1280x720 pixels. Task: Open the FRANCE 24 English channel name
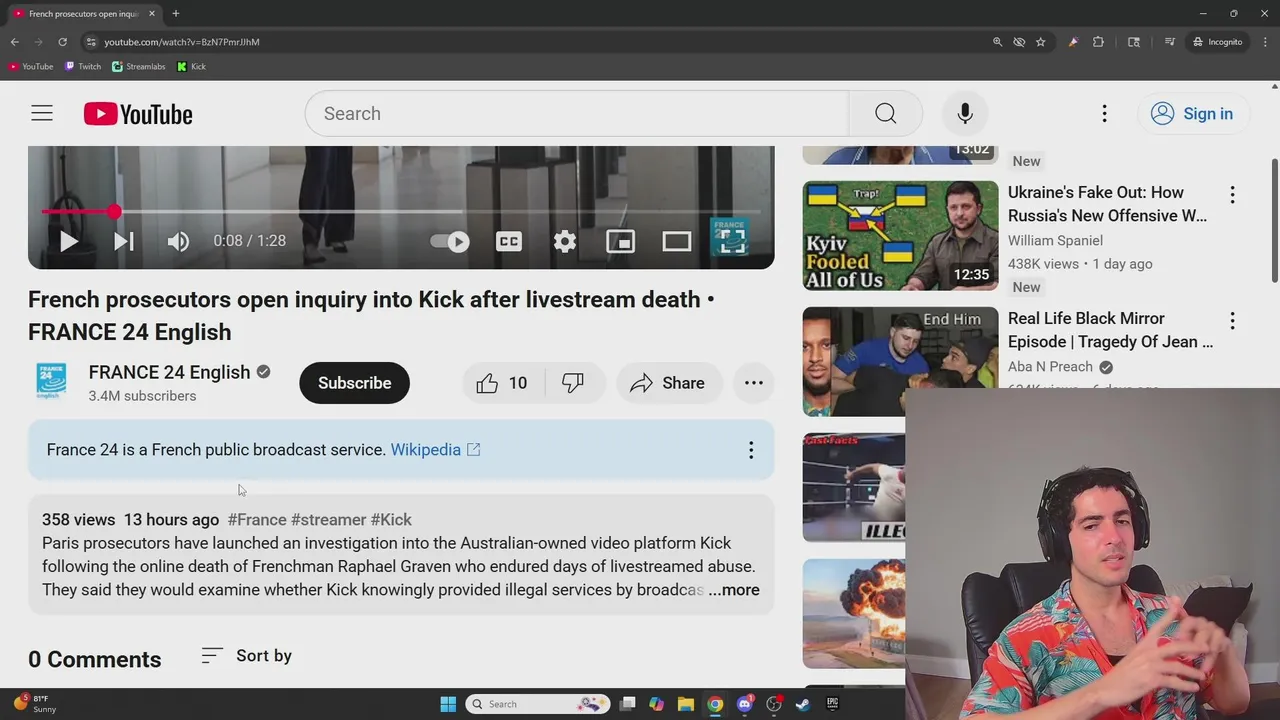(x=169, y=372)
